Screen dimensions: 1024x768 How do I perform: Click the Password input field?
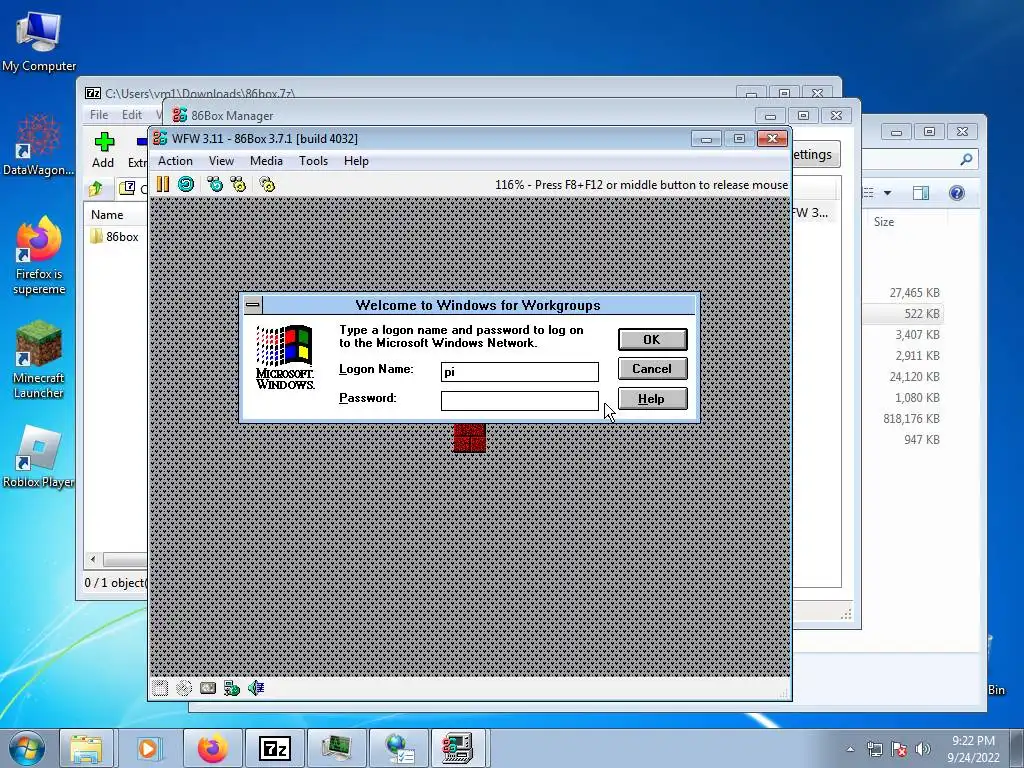[520, 400]
